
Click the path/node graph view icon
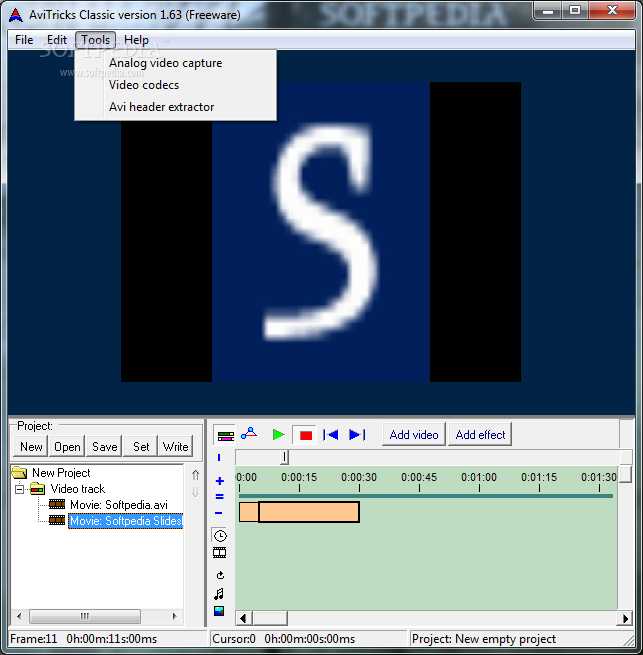tap(249, 434)
